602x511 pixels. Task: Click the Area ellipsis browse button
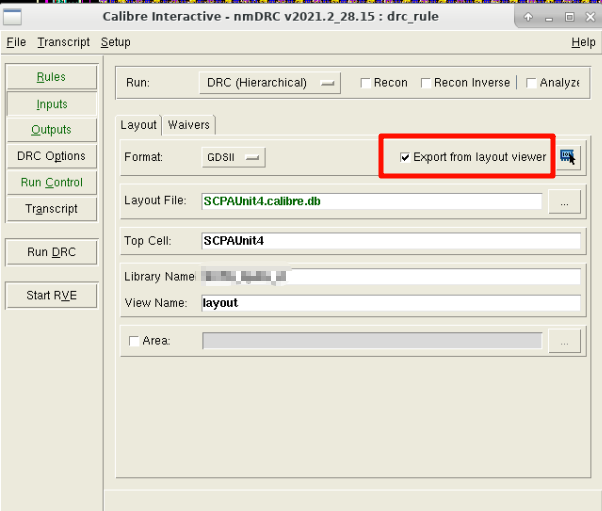coord(564,341)
